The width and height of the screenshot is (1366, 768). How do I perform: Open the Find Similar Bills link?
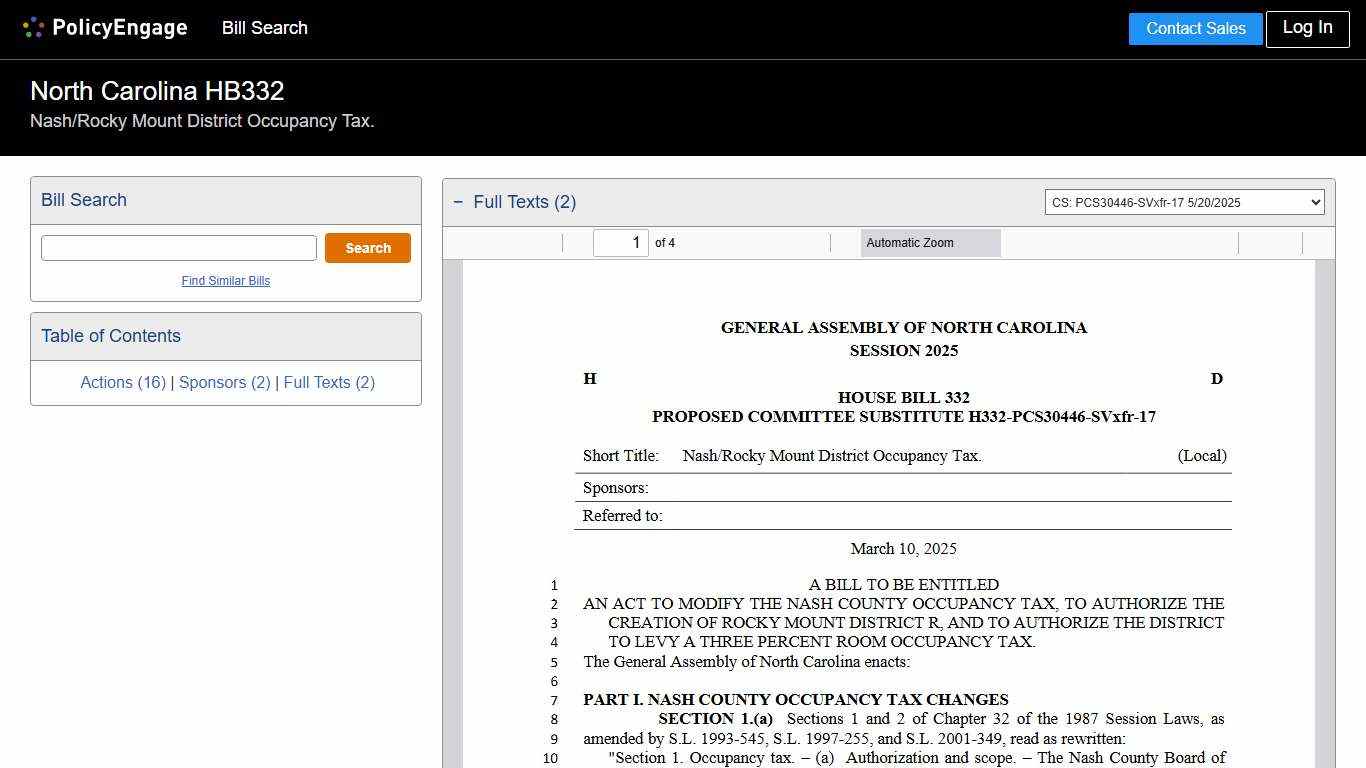point(226,281)
